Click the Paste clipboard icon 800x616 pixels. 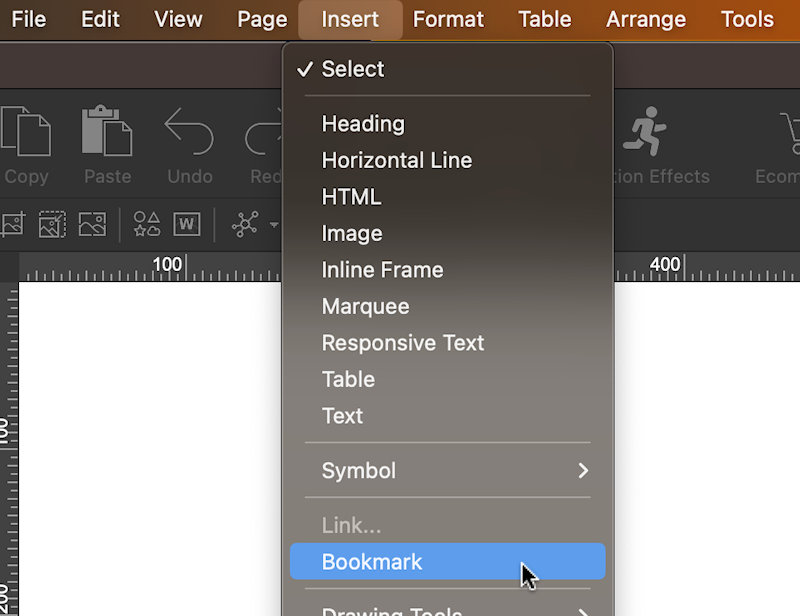coord(107,133)
